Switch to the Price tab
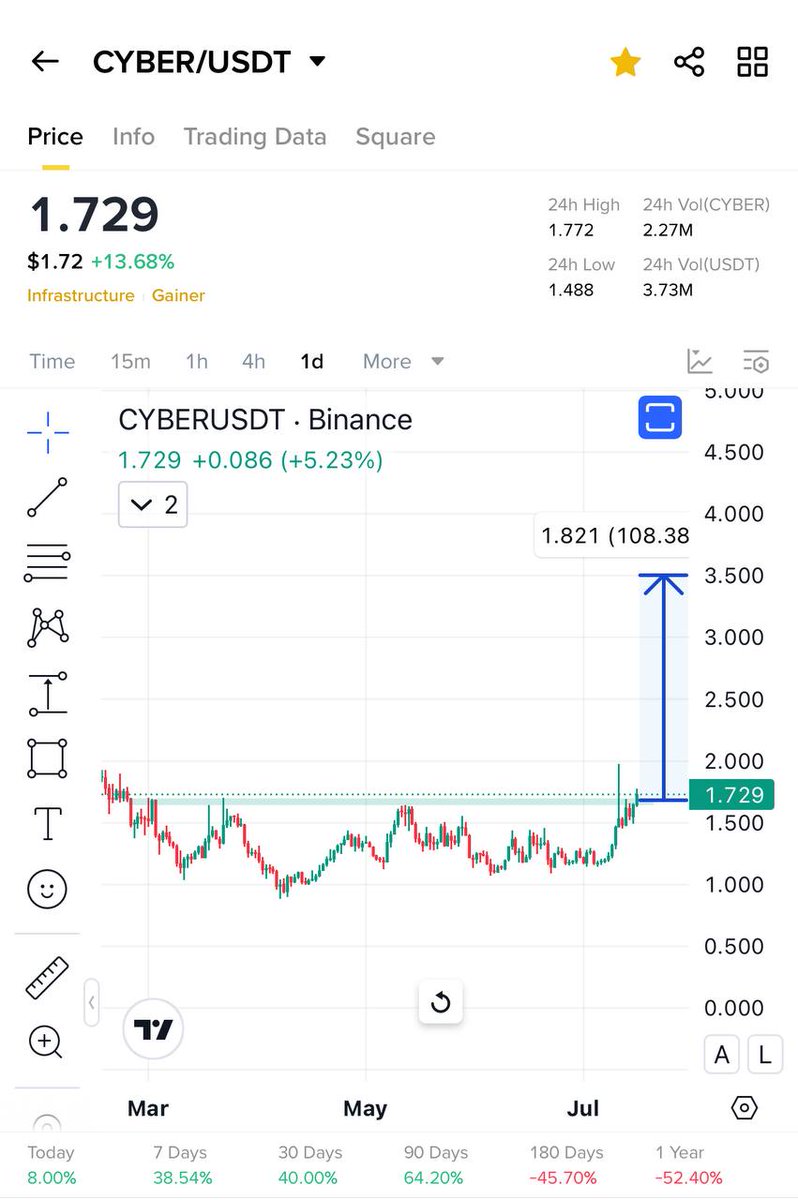The height and width of the screenshot is (1200, 798). 55,137
